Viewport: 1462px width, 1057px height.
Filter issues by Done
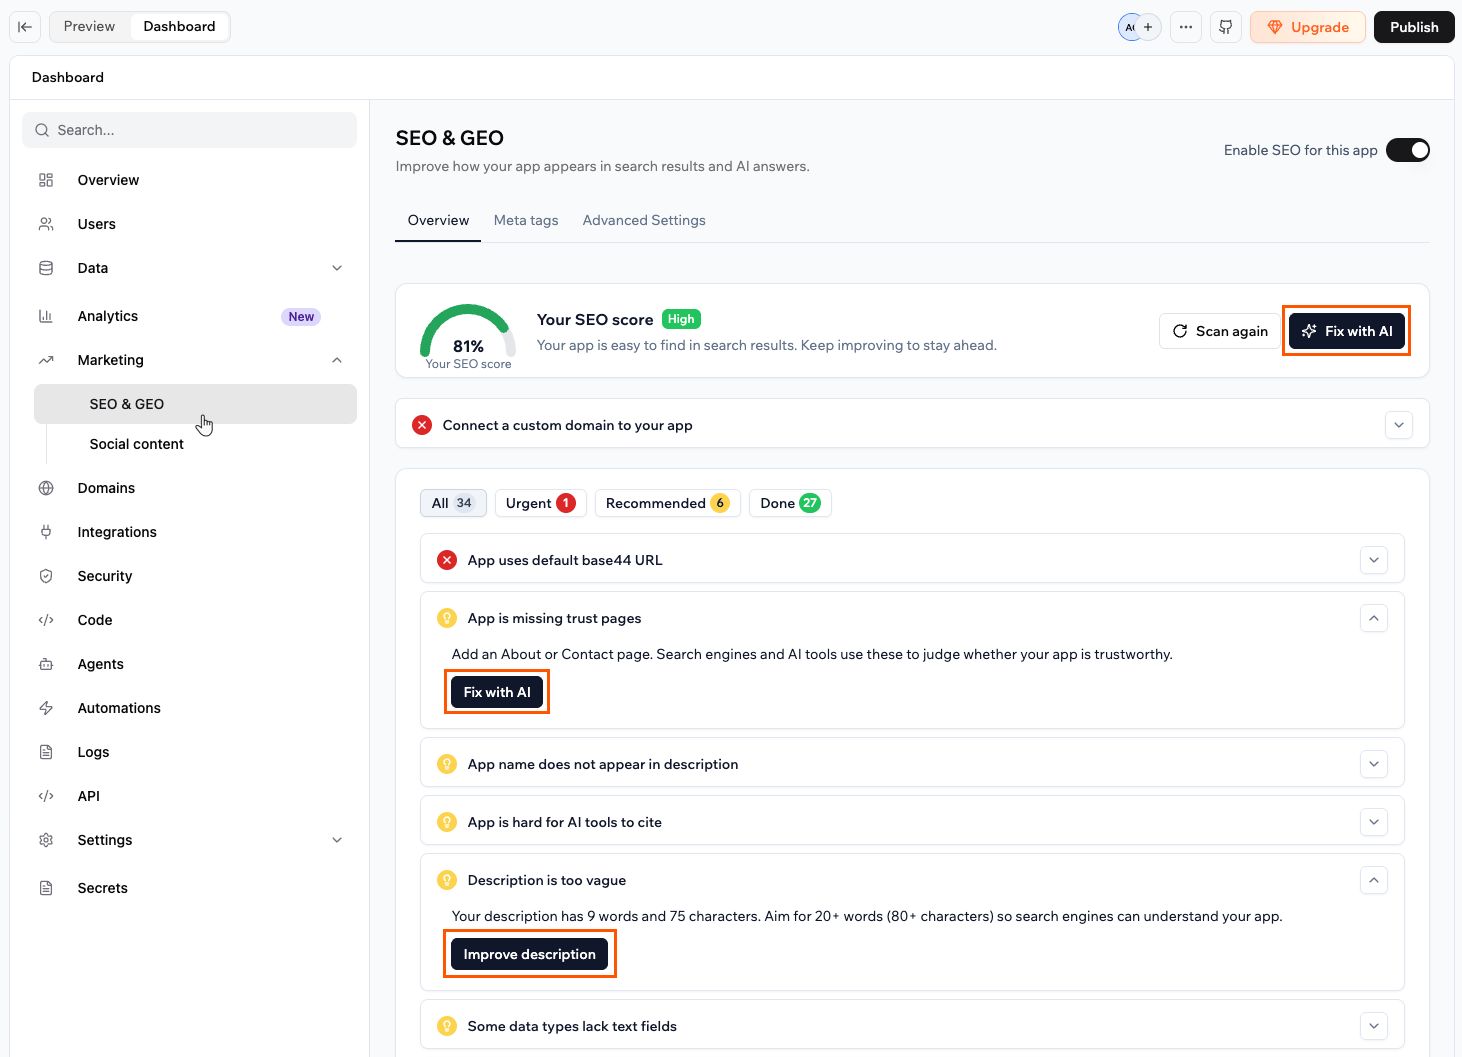pos(790,503)
